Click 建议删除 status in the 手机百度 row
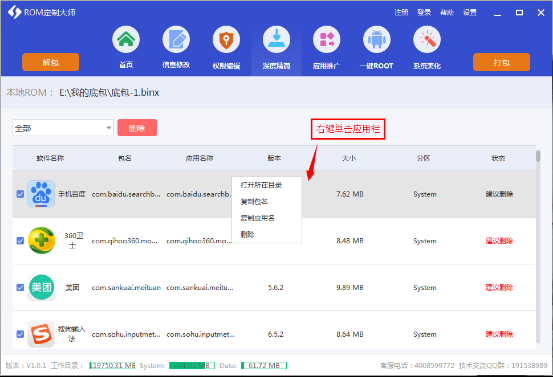 (499, 194)
